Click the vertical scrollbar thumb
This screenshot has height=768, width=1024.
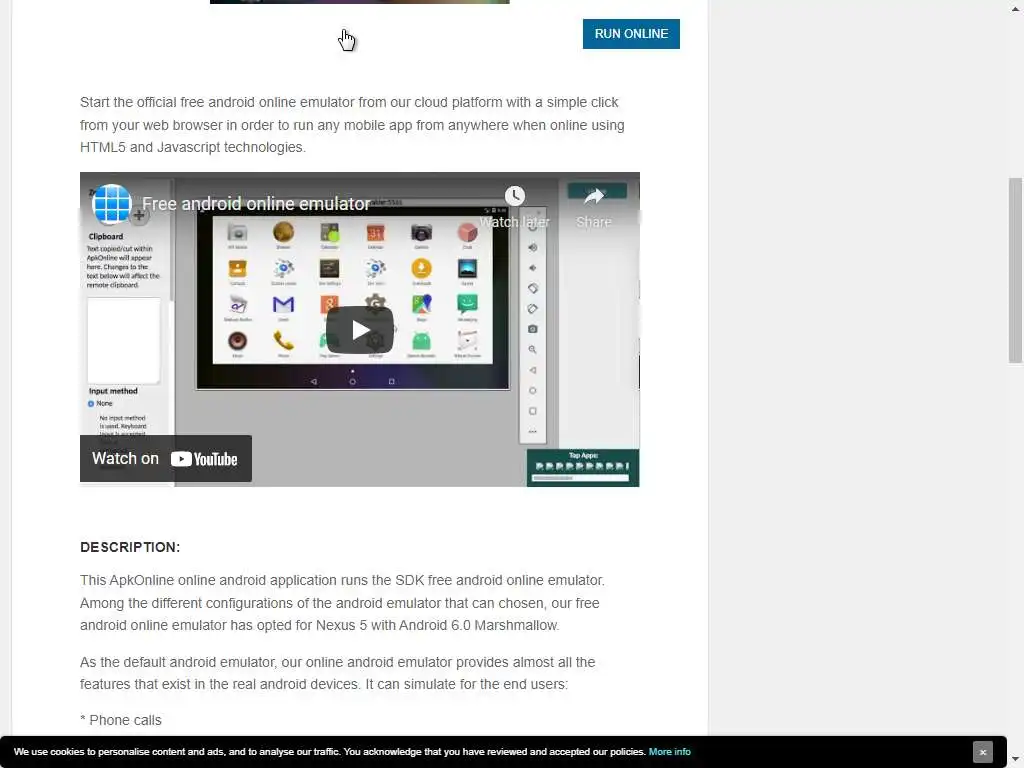(1016, 270)
